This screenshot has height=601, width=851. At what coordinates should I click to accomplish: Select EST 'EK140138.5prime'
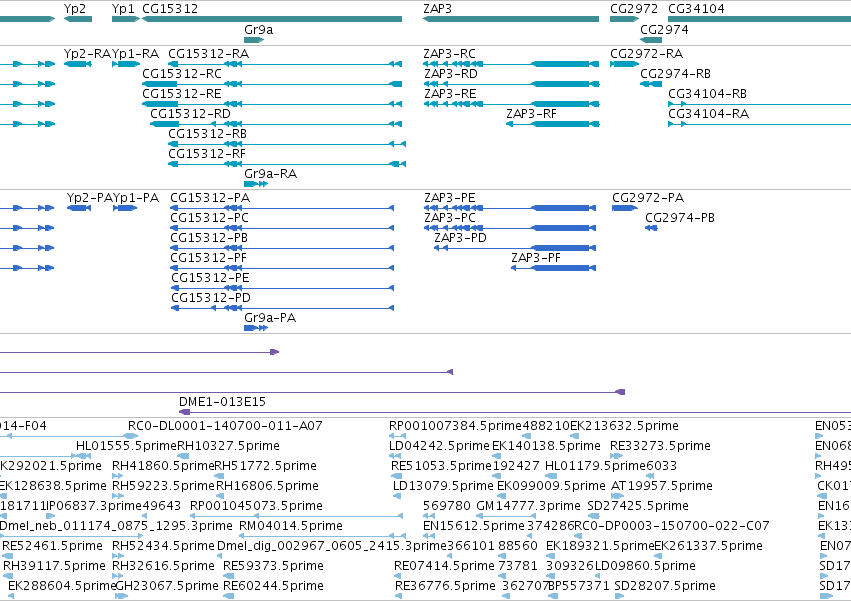pos(546,446)
